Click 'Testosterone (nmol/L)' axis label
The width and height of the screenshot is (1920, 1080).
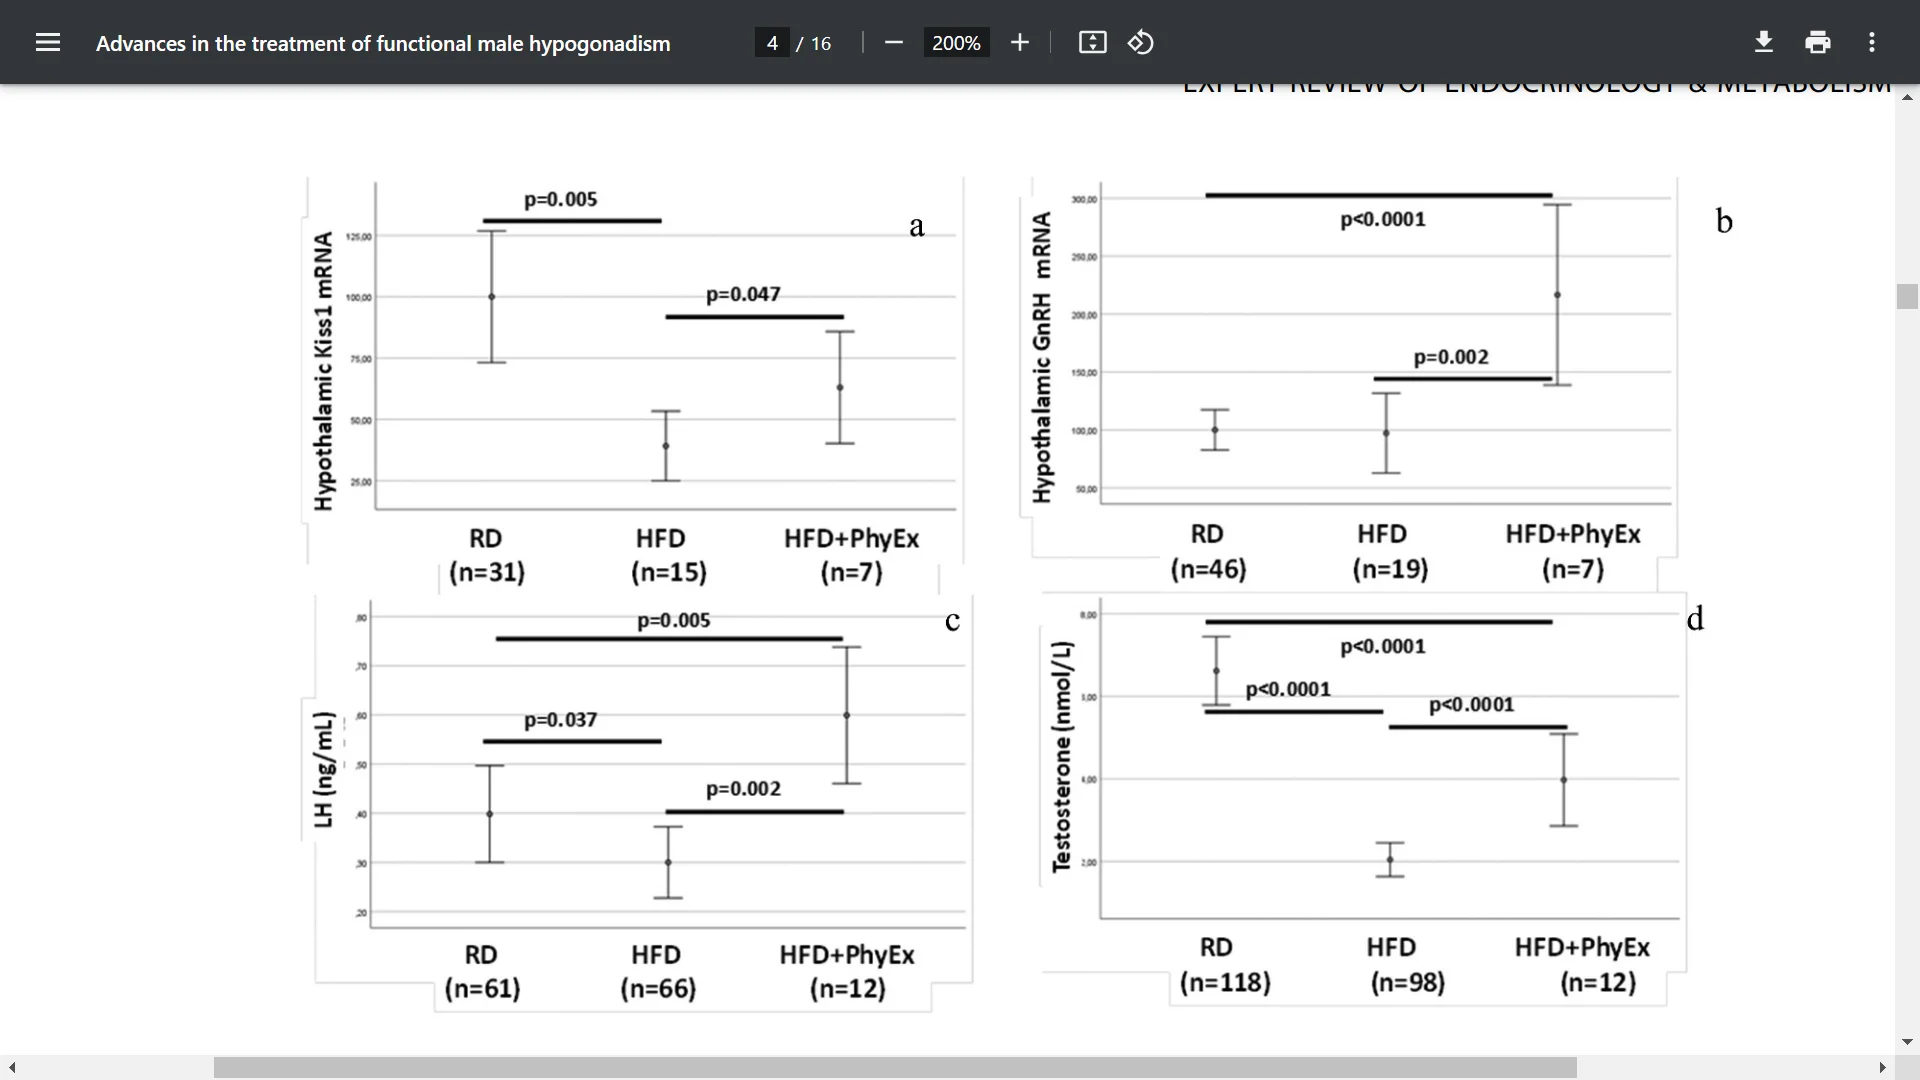click(1061, 756)
